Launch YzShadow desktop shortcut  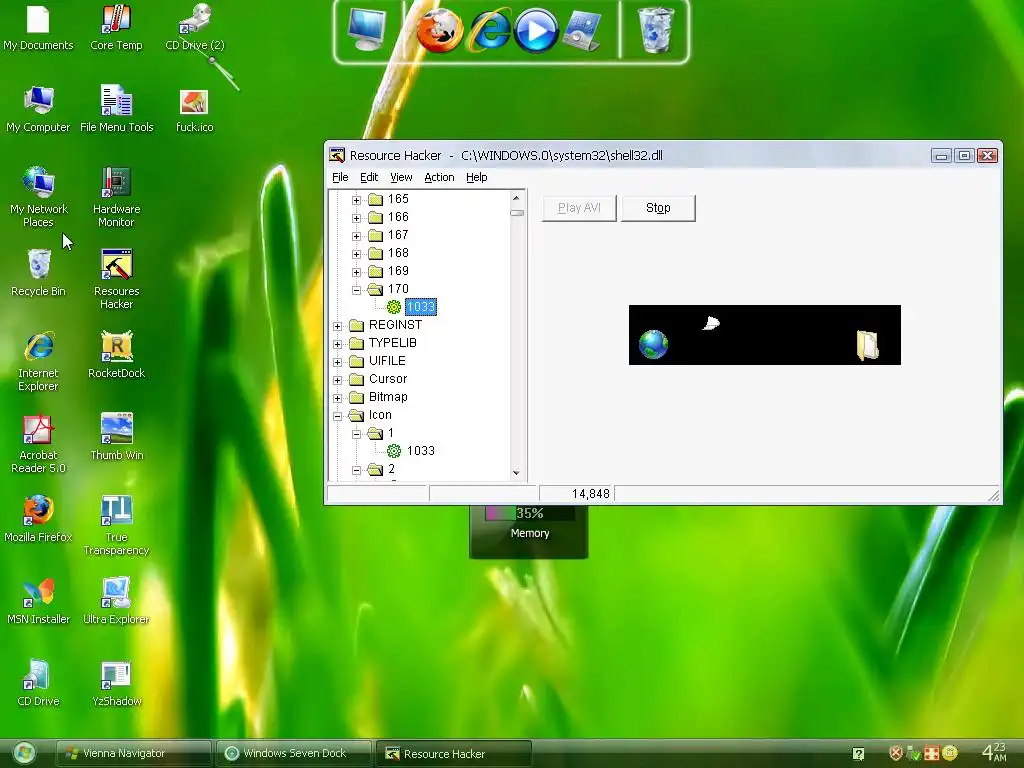[x=116, y=684]
